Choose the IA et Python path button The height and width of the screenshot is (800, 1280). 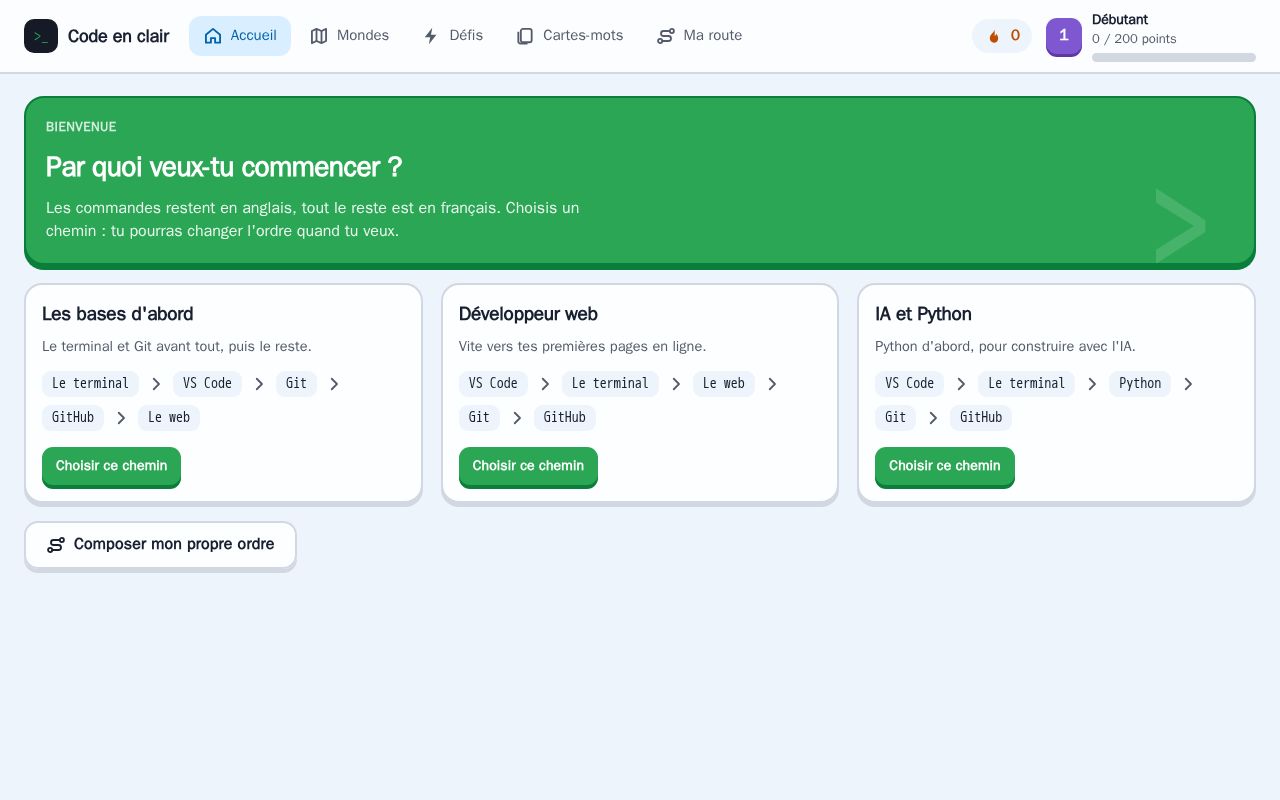[945, 466]
